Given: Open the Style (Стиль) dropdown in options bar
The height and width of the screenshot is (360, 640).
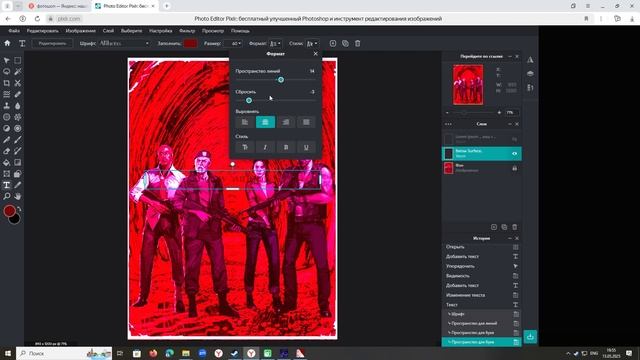Looking at the screenshot, I should (x=312, y=43).
